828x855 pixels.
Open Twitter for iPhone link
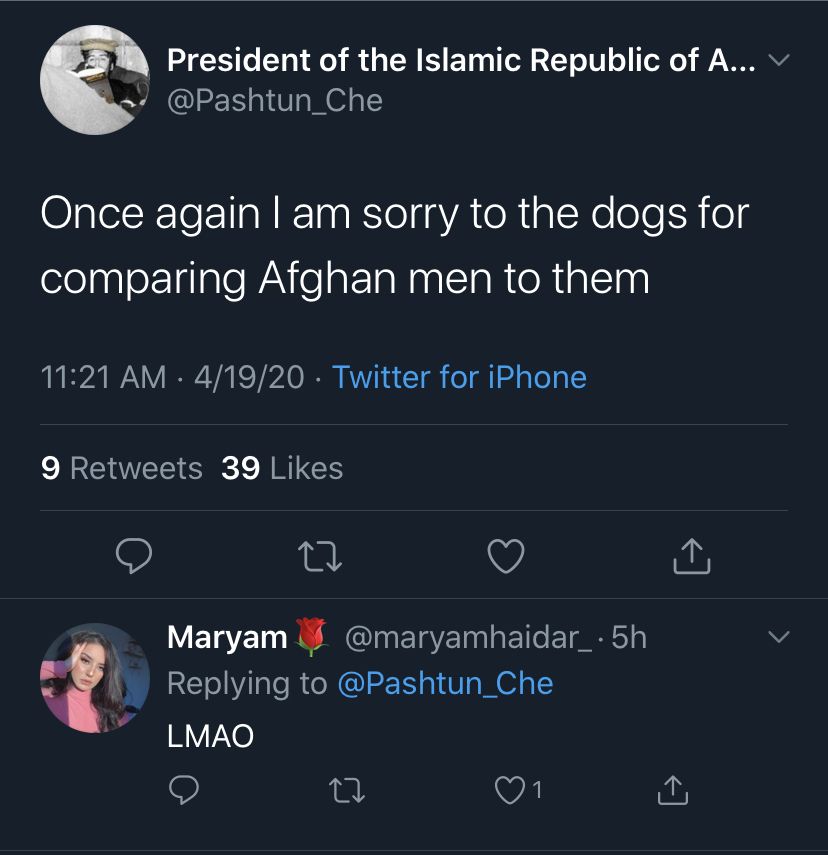[x=459, y=377]
